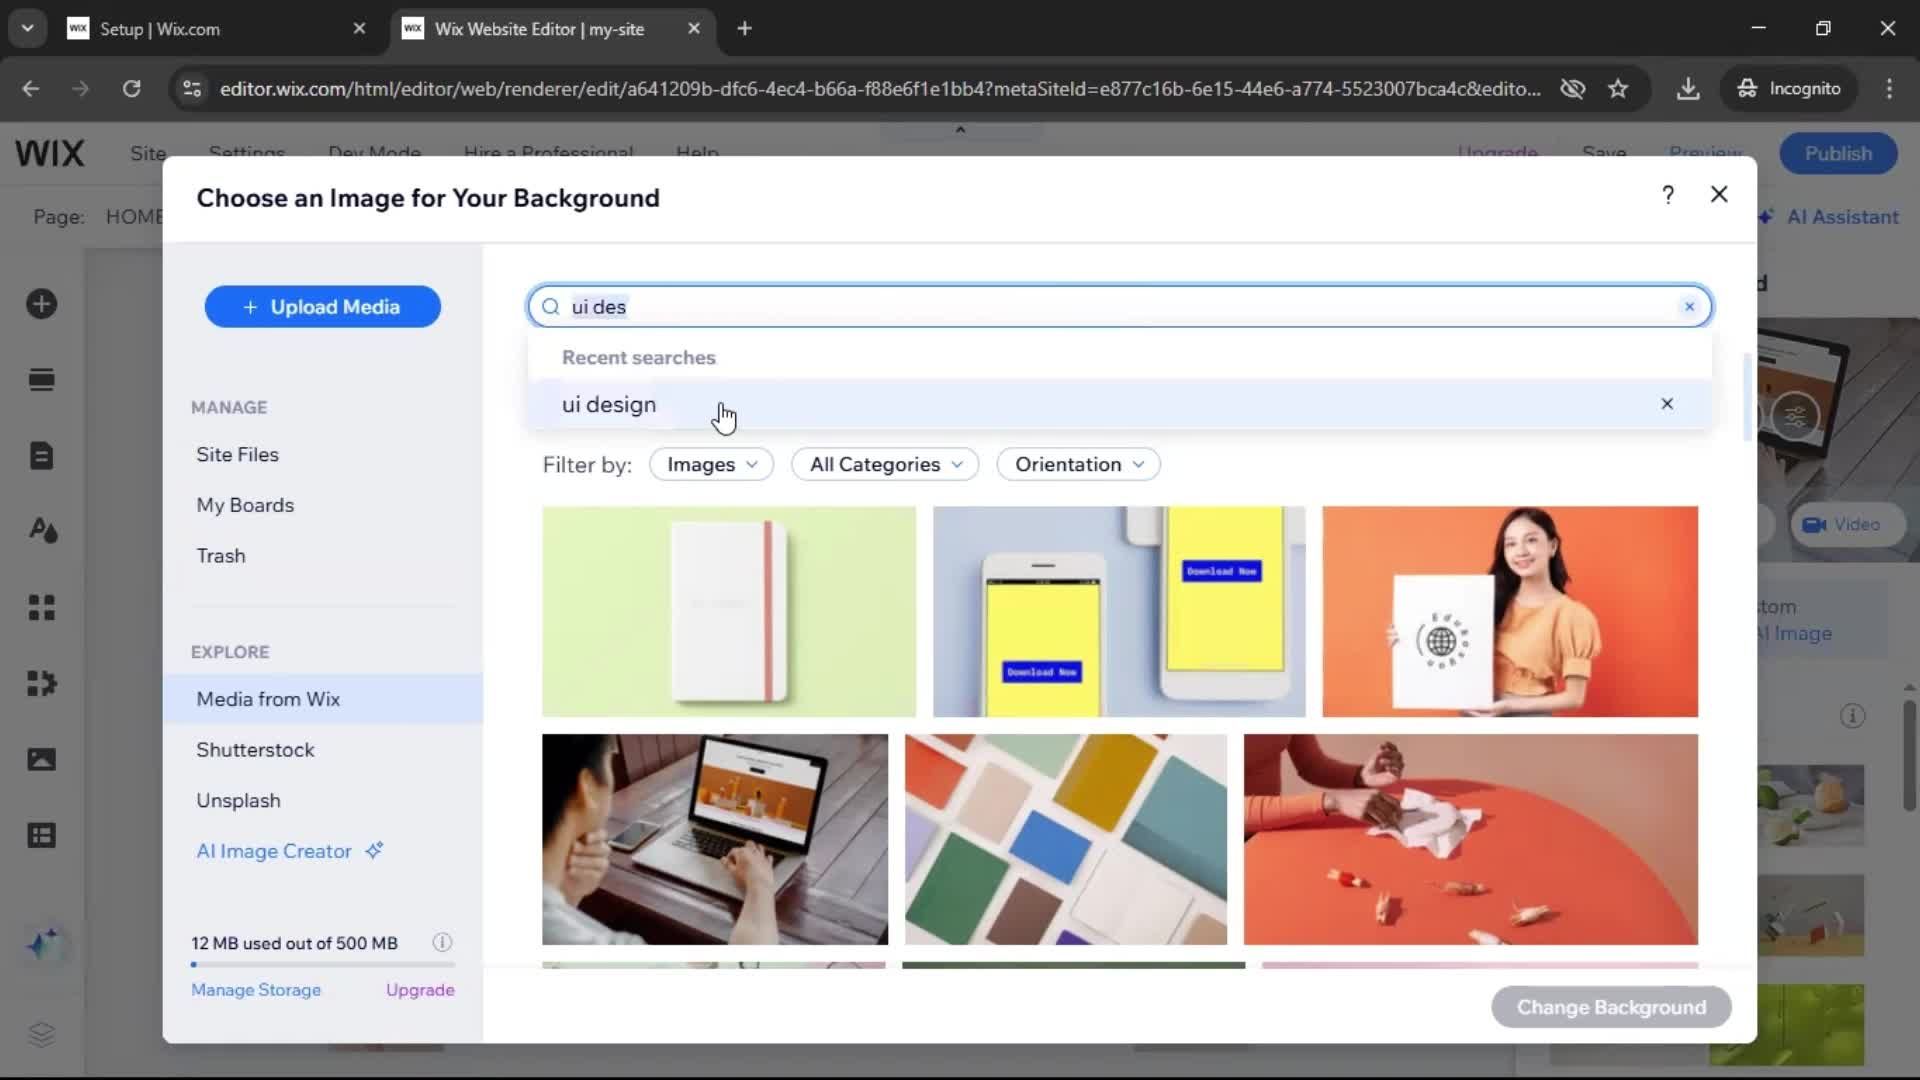This screenshot has height=1080, width=1920.
Task: Select My Boards in Manage section
Action: point(245,505)
